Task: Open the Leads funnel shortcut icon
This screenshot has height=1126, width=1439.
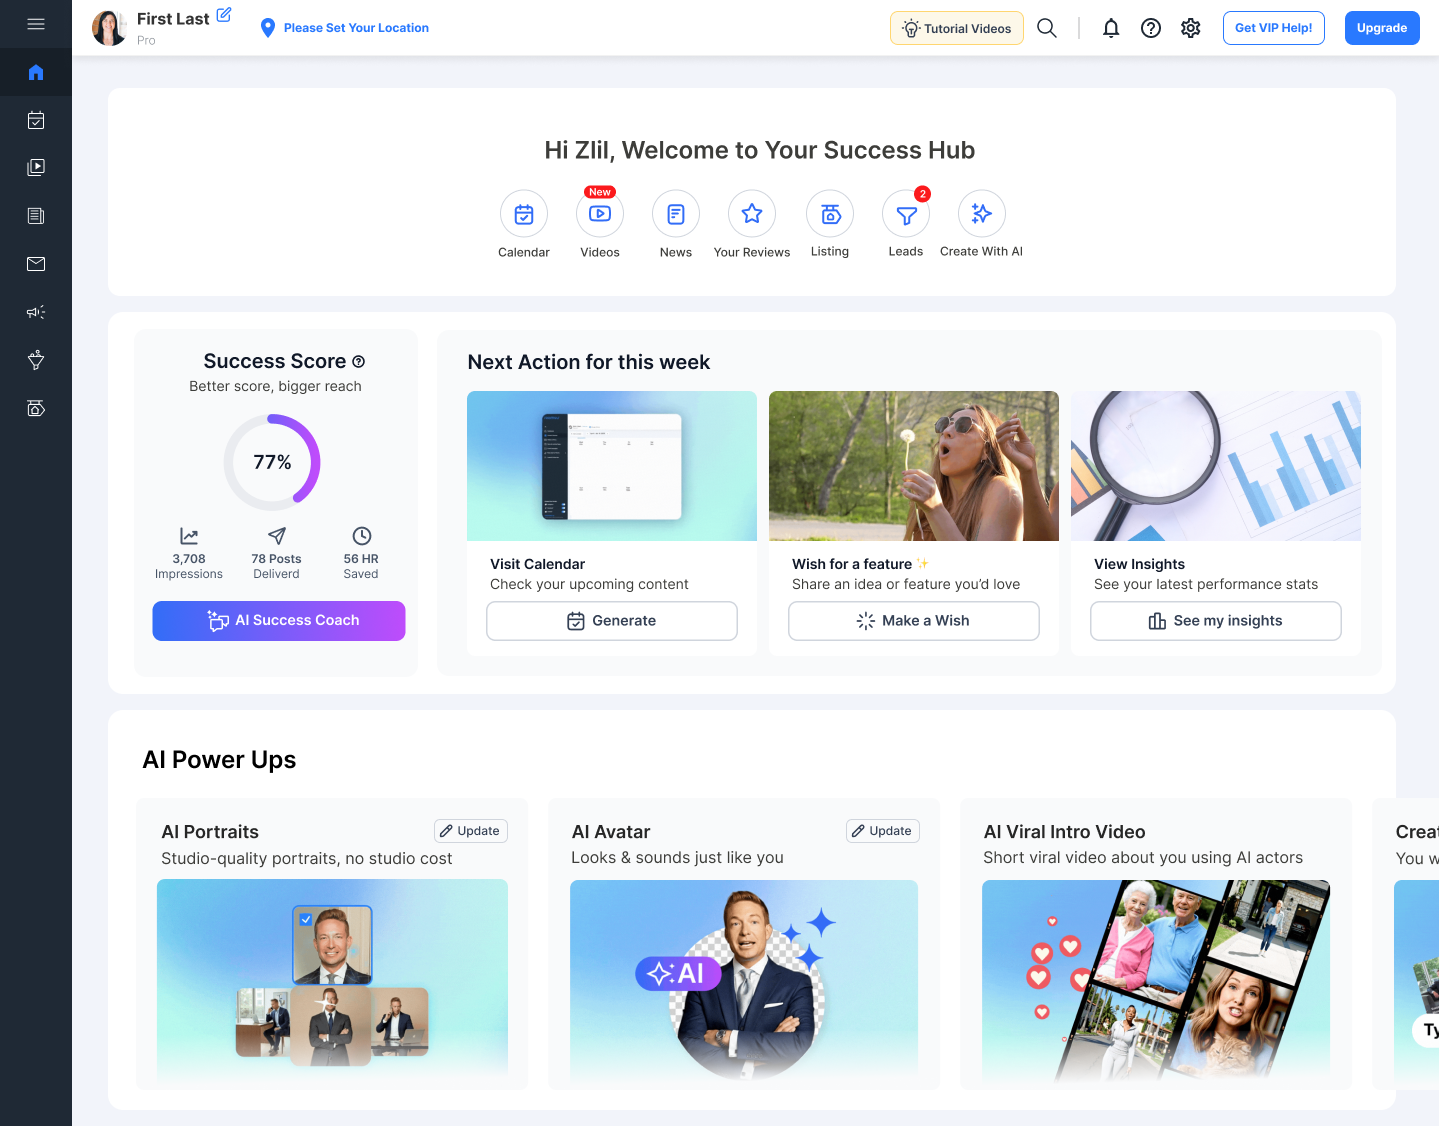Action: [x=906, y=214]
